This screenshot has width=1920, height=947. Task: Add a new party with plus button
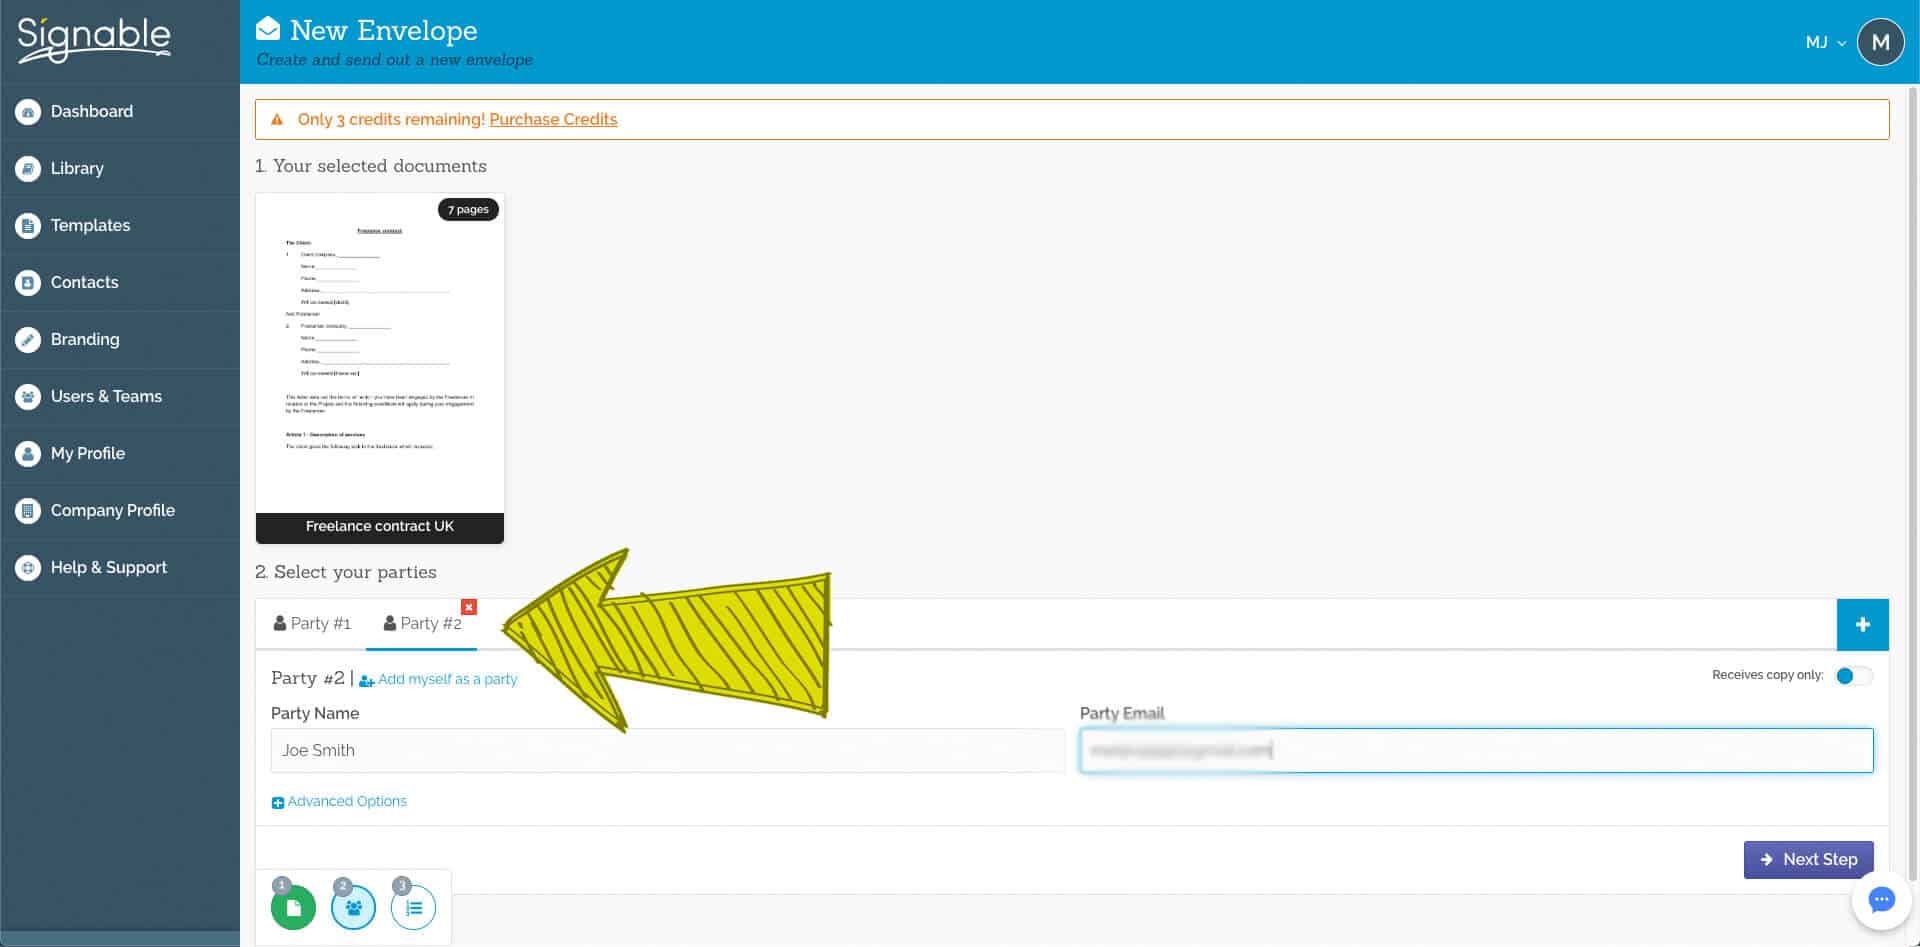pos(1862,625)
